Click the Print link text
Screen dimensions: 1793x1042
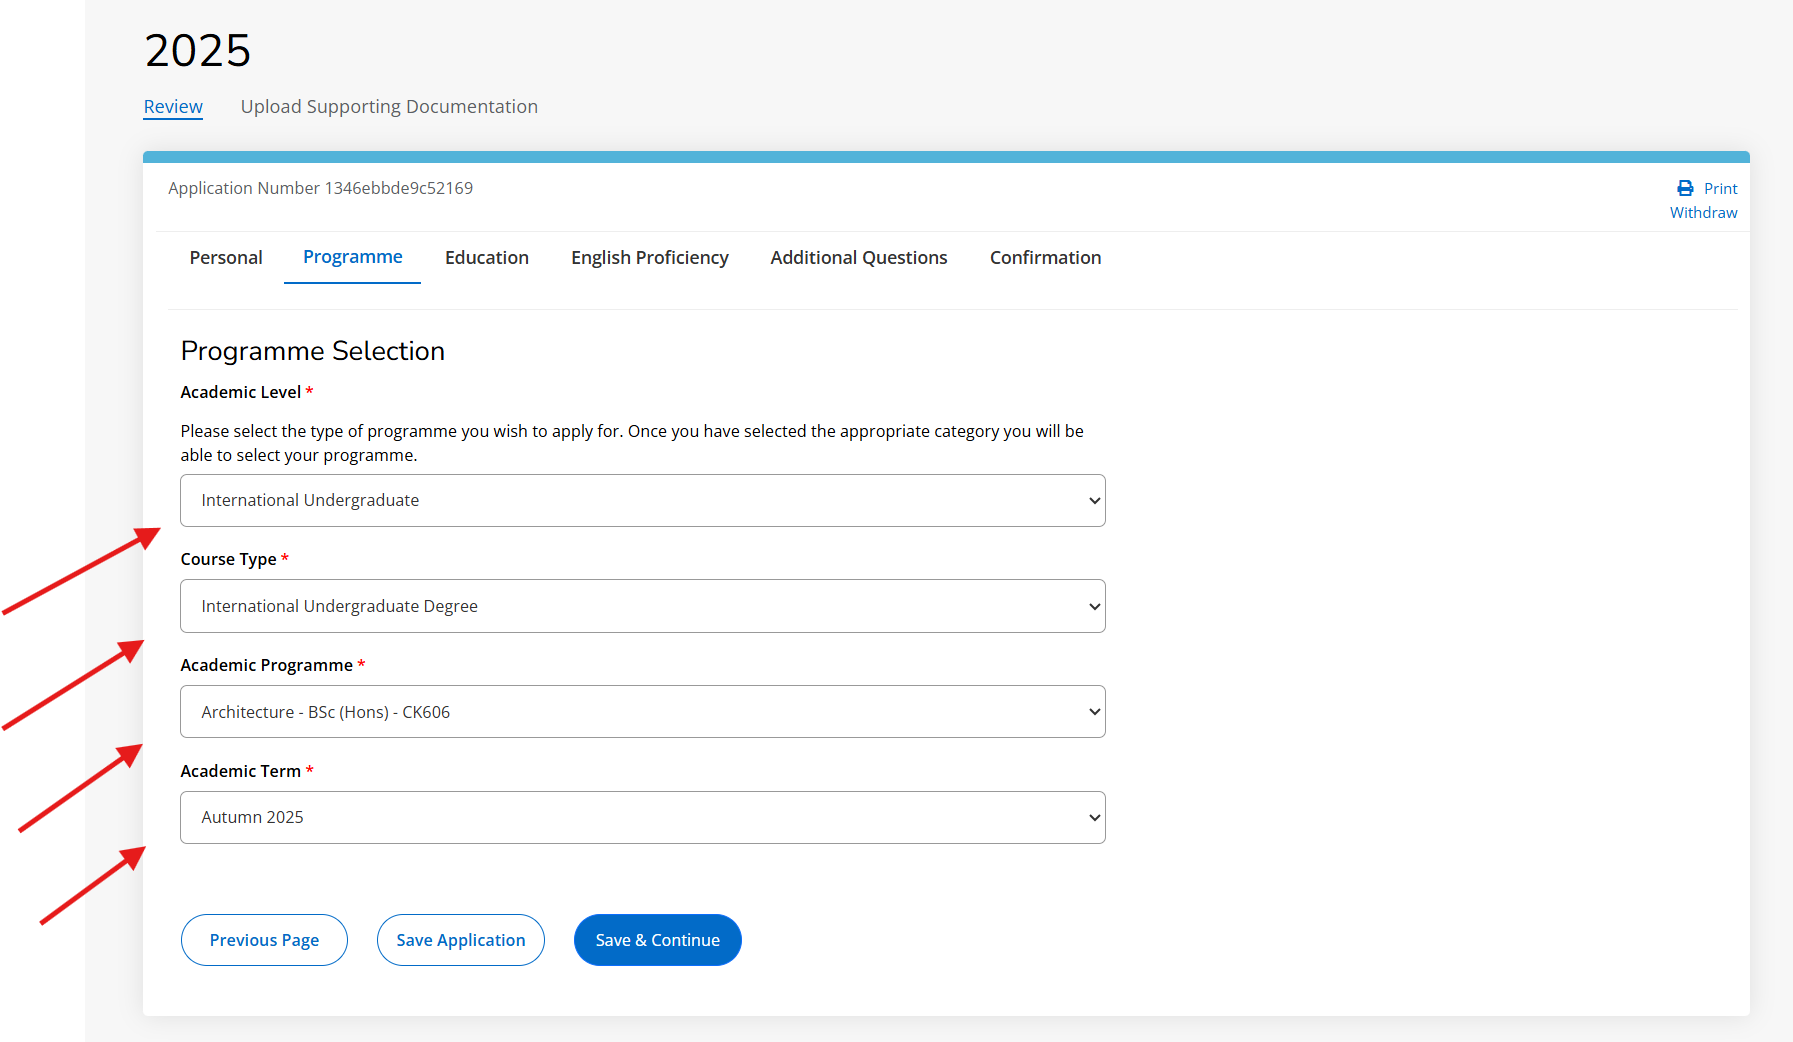coord(1720,189)
